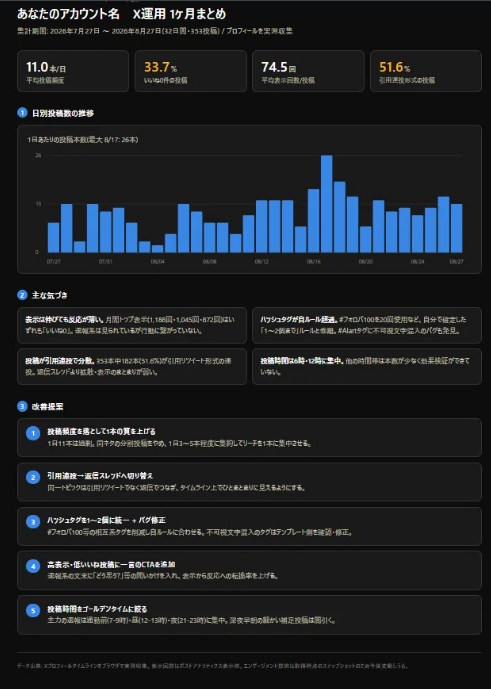Click the 投稿時間をゴールデンタイムに絞る title

[97, 609]
